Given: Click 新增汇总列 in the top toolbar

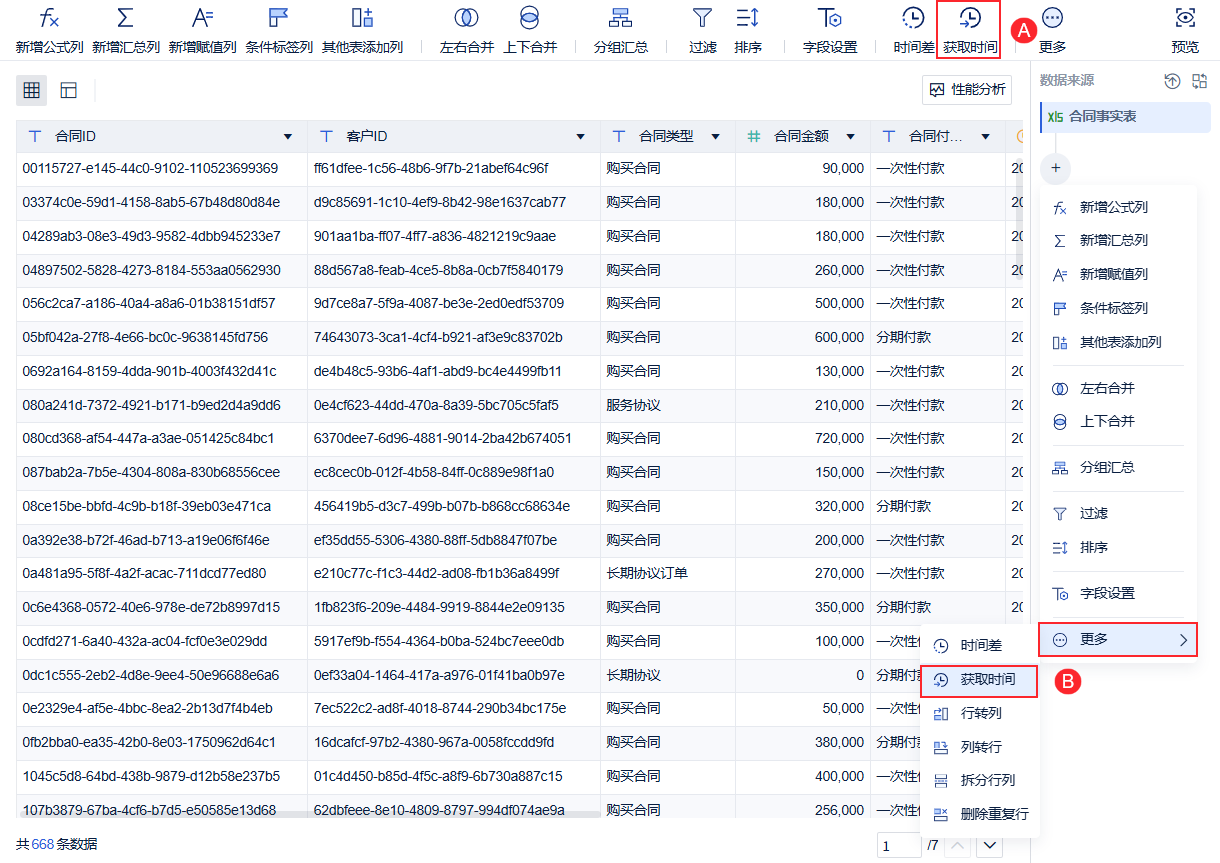Looking at the screenshot, I should coord(126,30).
